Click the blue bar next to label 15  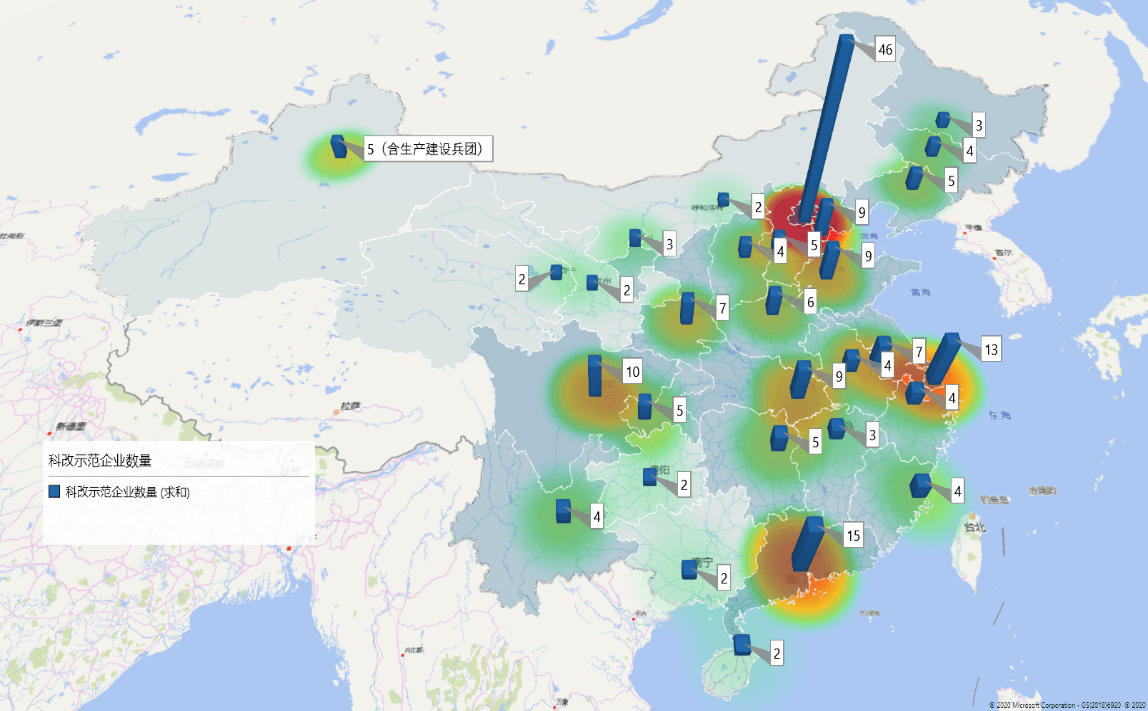point(807,543)
